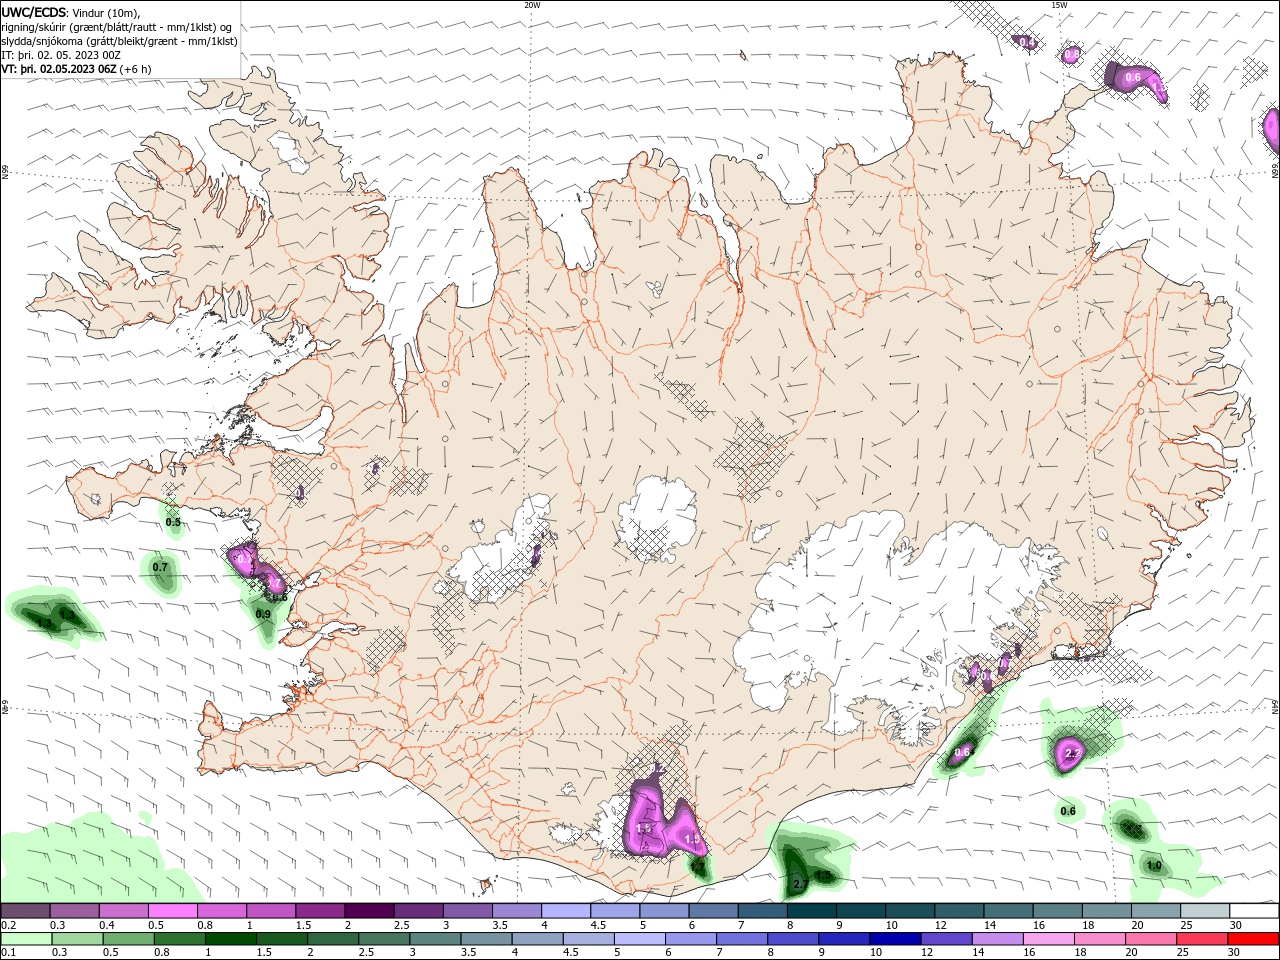This screenshot has height=960, width=1280.
Task: Click the valid time line reading 06Z (+6 h)
Action: [x=76, y=69]
